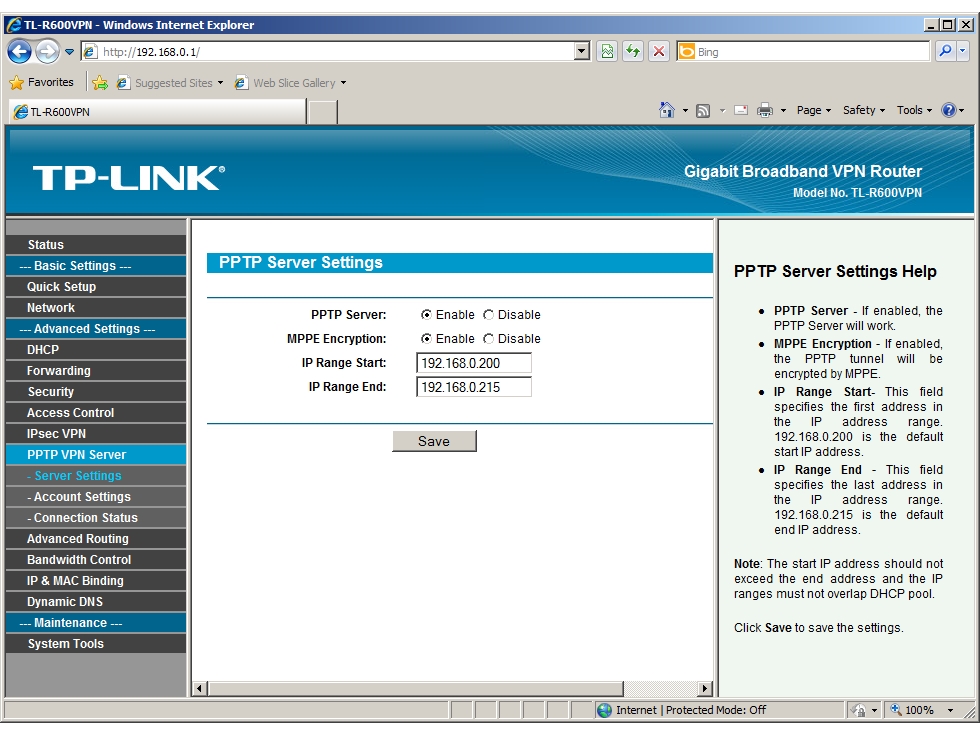Image resolution: width=980 pixels, height=735 pixels.
Task: Click the Help question mark icon
Action: pyautogui.click(x=949, y=111)
